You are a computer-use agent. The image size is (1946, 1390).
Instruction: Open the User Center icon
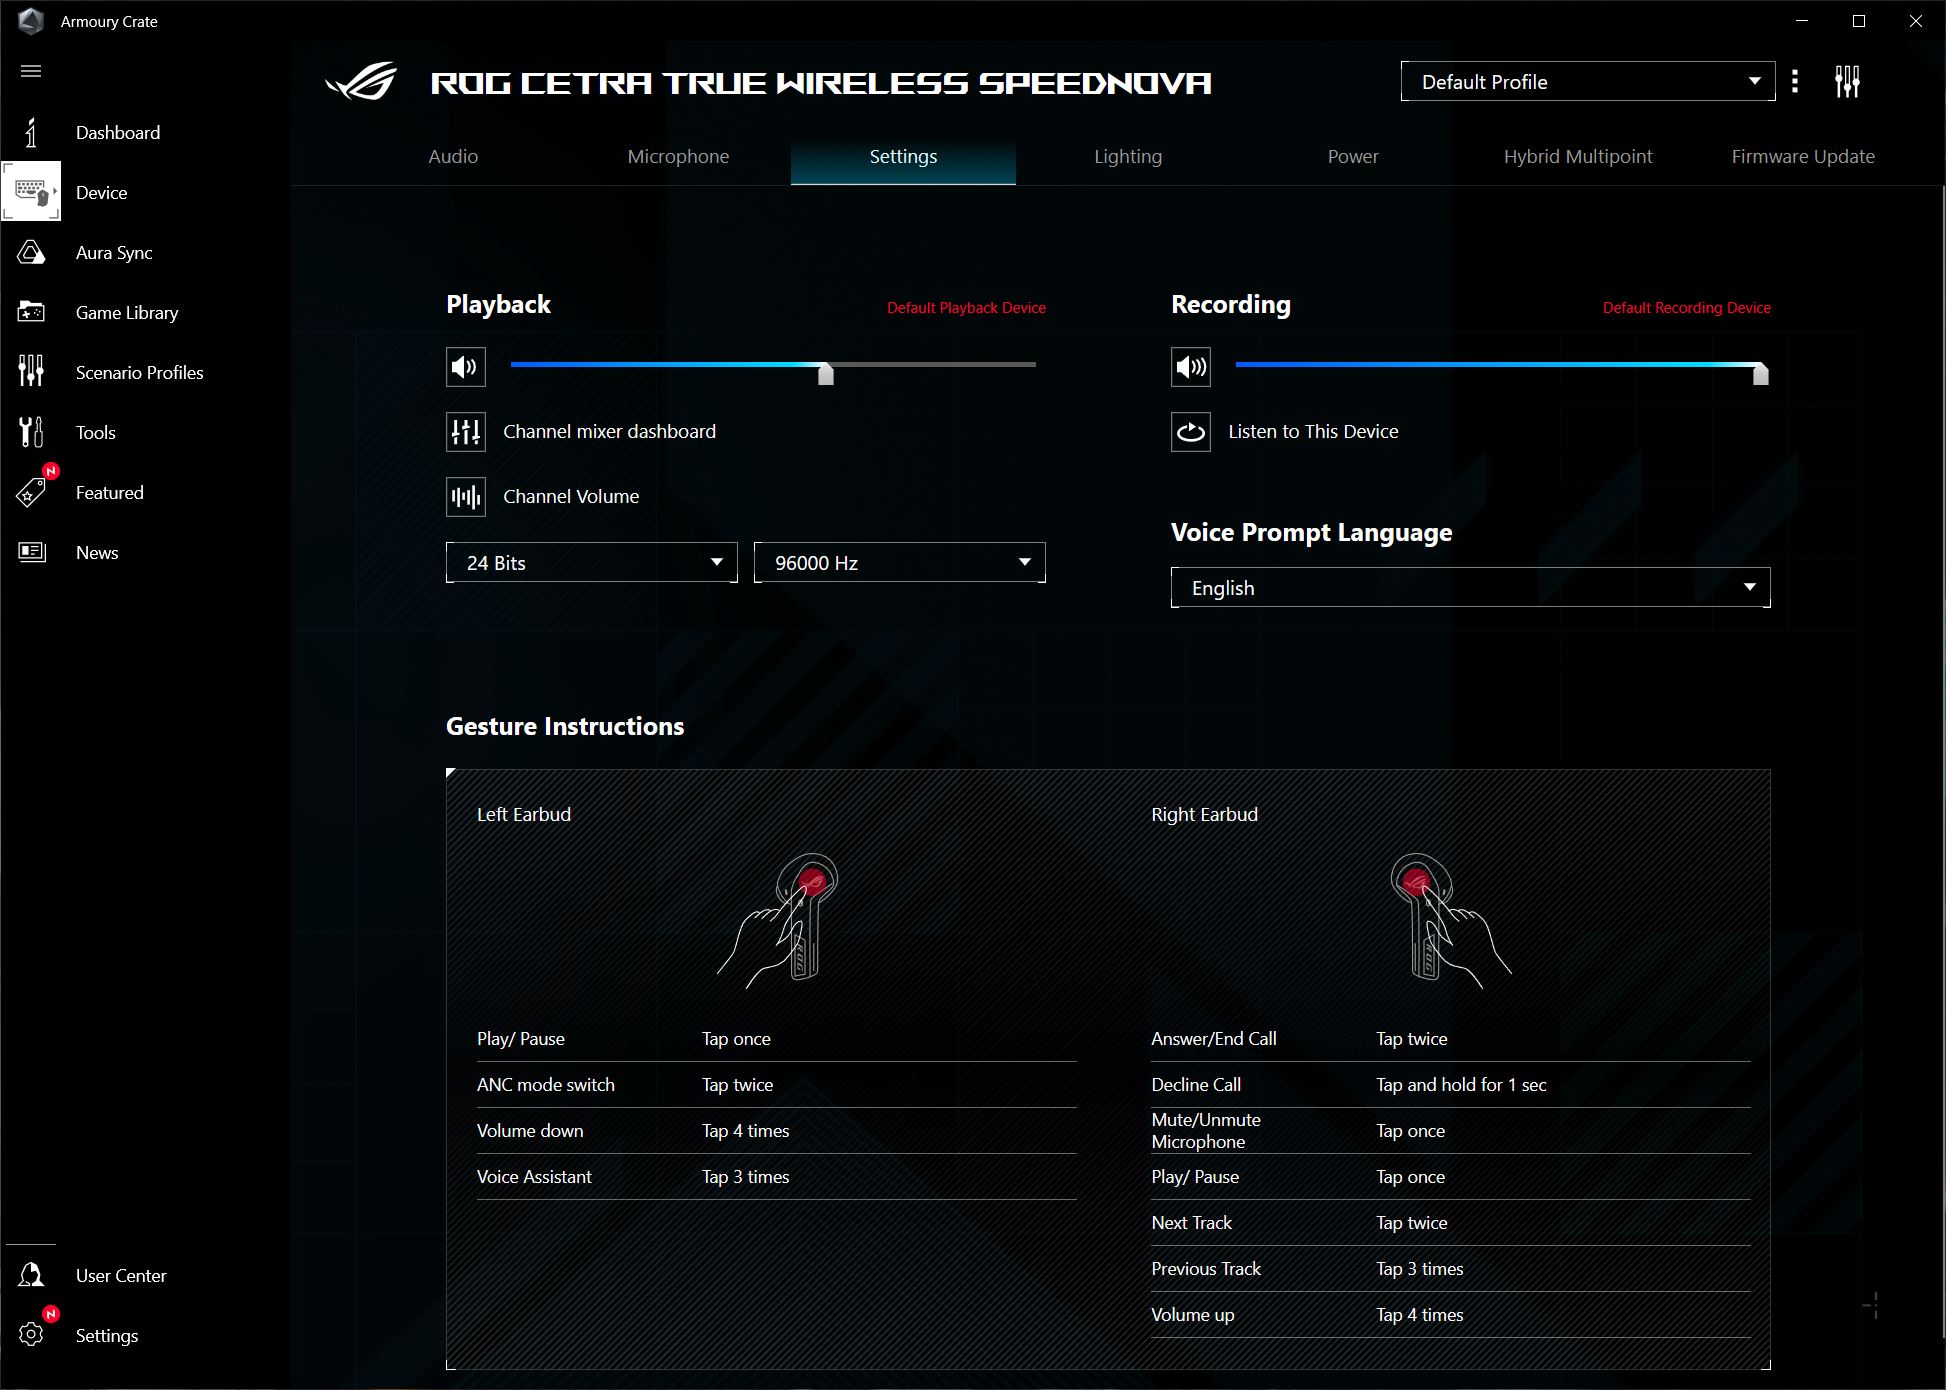click(x=31, y=1275)
